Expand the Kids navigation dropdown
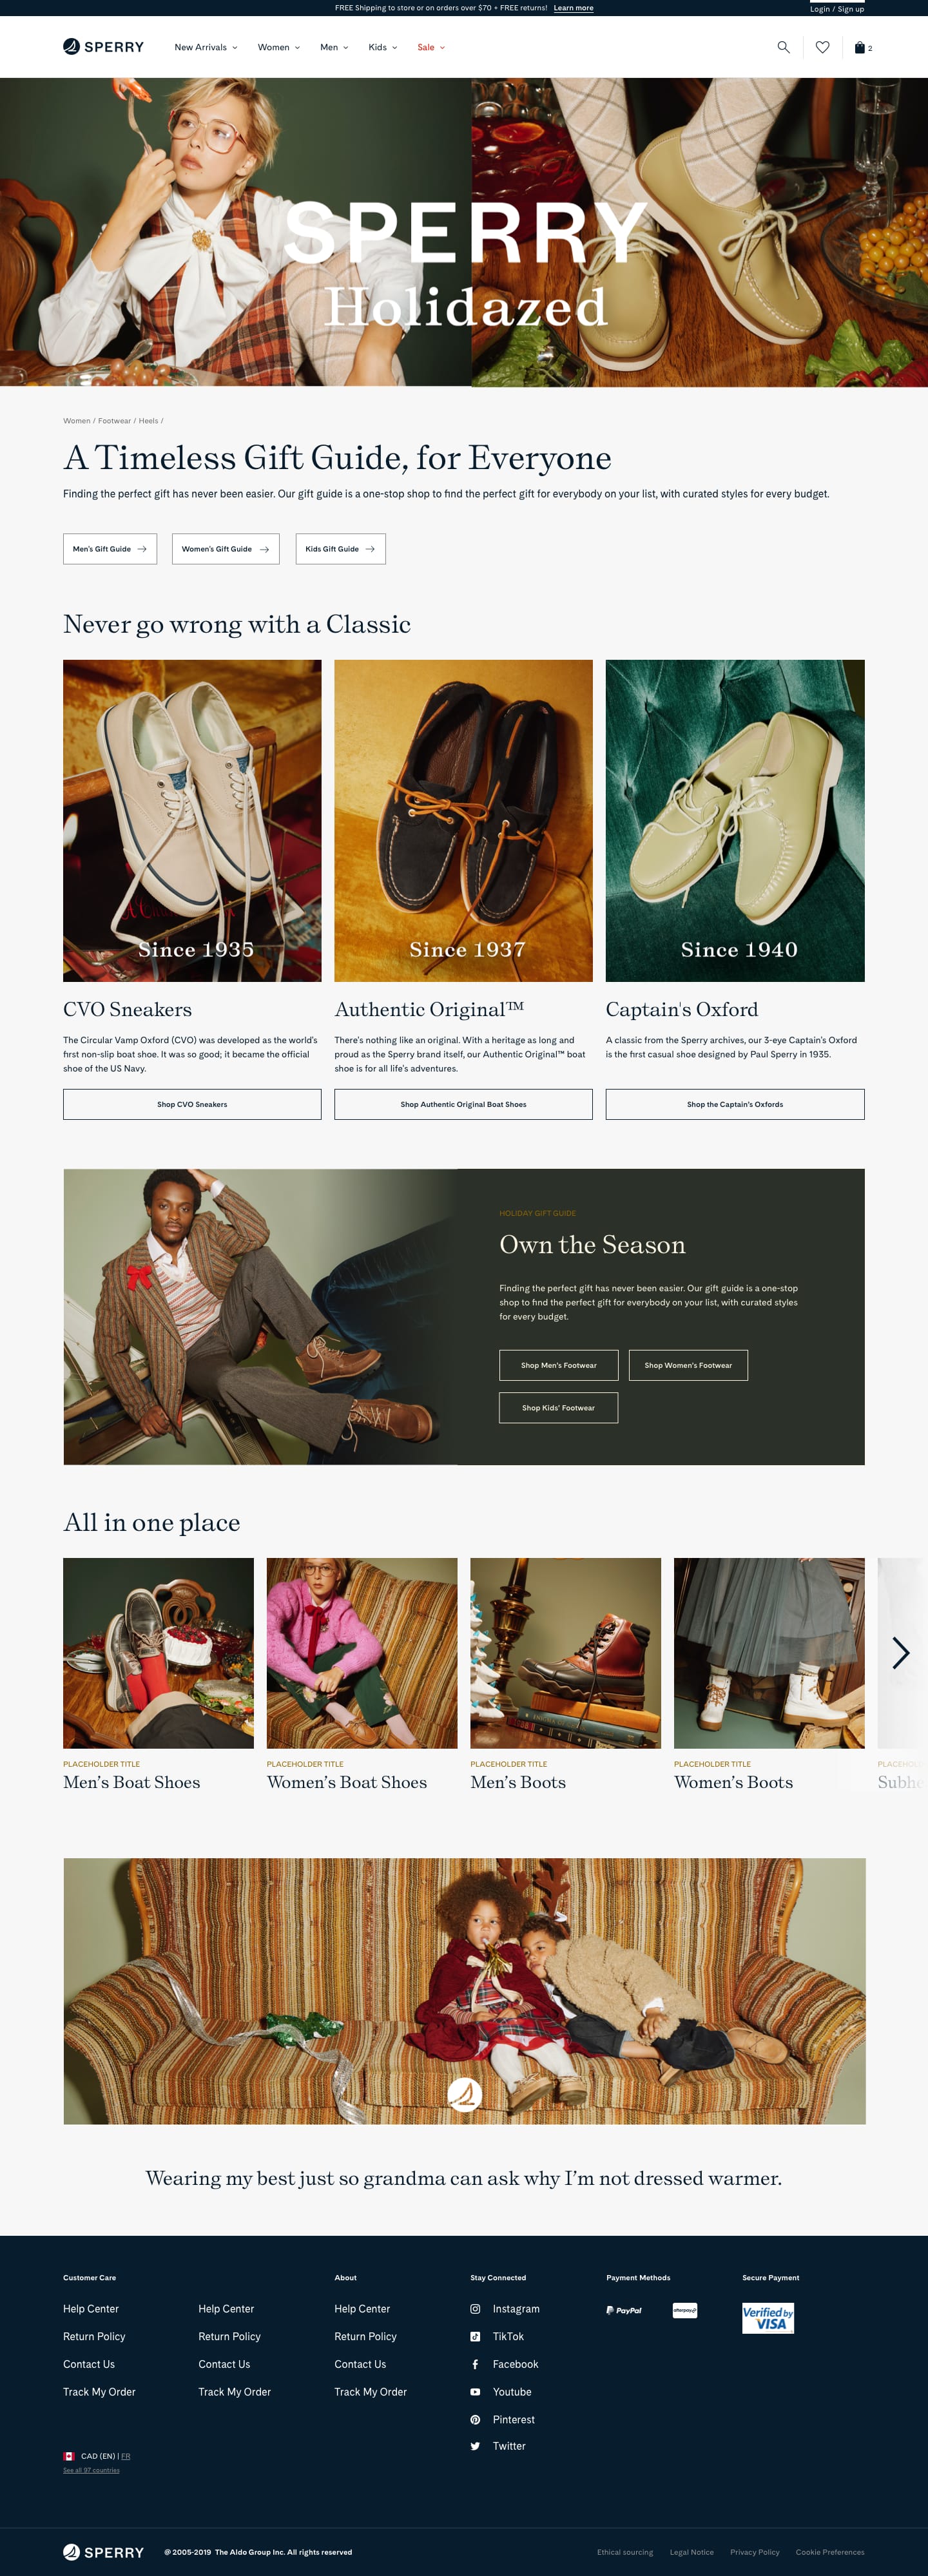The height and width of the screenshot is (2576, 928). [383, 47]
